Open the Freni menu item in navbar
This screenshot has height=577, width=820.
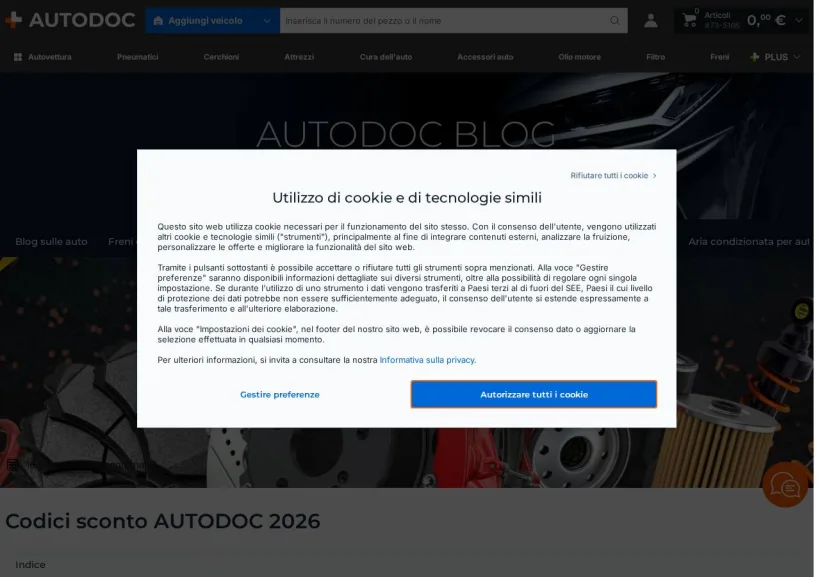coord(720,57)
